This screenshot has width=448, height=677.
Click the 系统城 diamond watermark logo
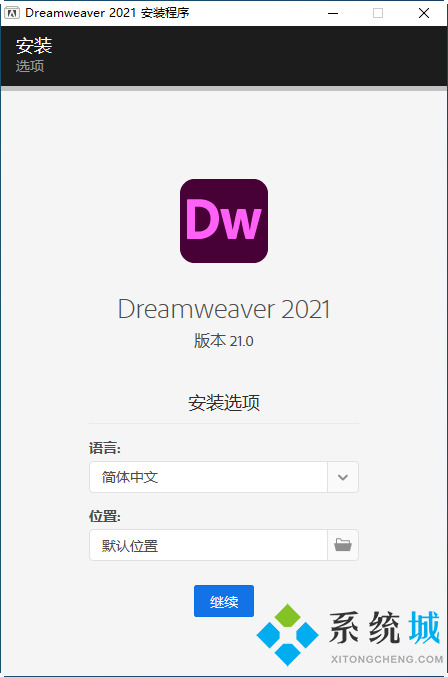coord(287,635)
